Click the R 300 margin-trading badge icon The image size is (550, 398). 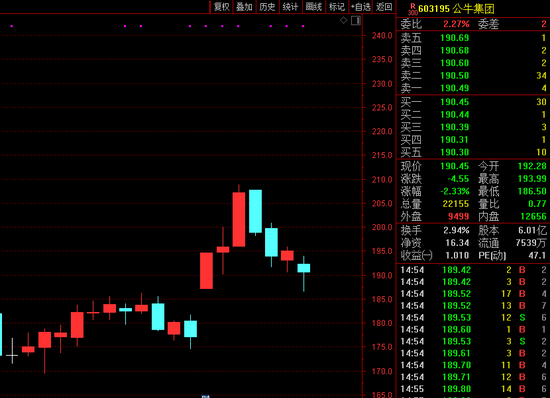click(x=413, y=9)
